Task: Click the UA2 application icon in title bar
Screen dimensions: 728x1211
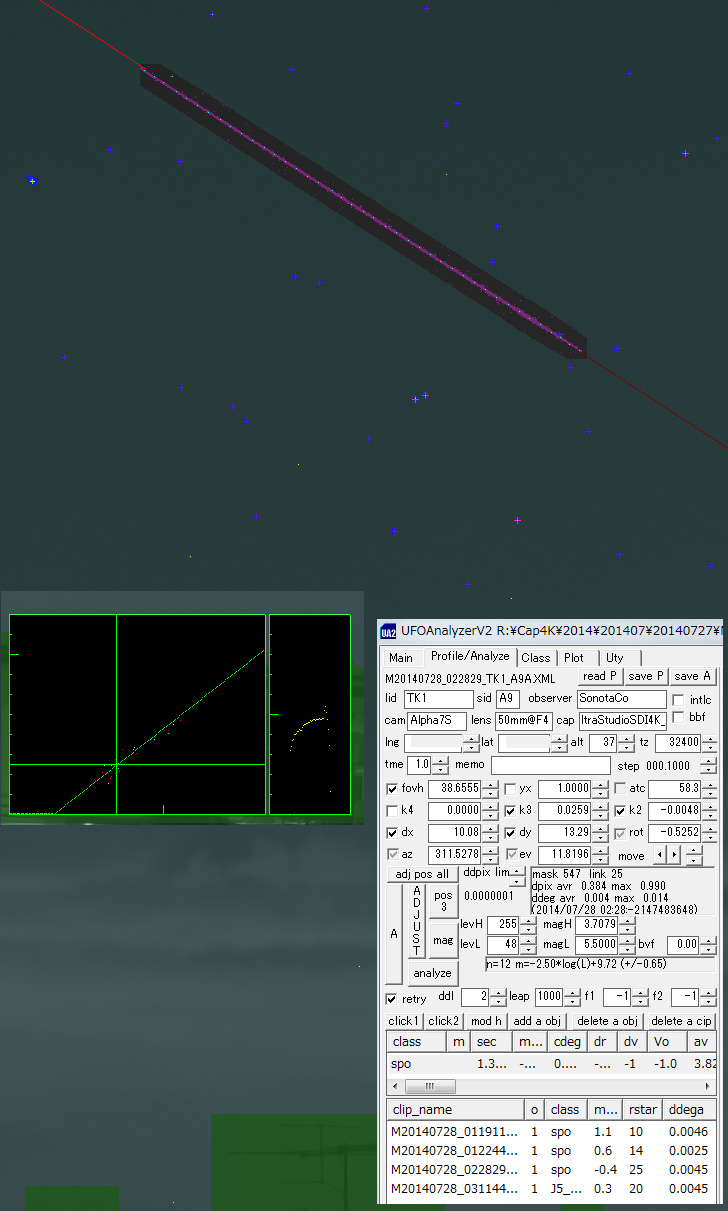Action: click(388, 631)
